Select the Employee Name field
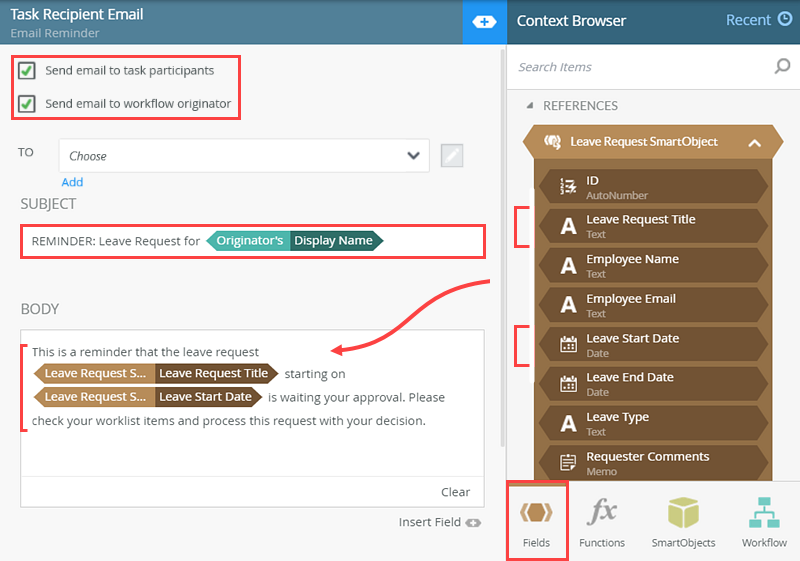Viewport: 800px width, 561px height. click(654, 266)
